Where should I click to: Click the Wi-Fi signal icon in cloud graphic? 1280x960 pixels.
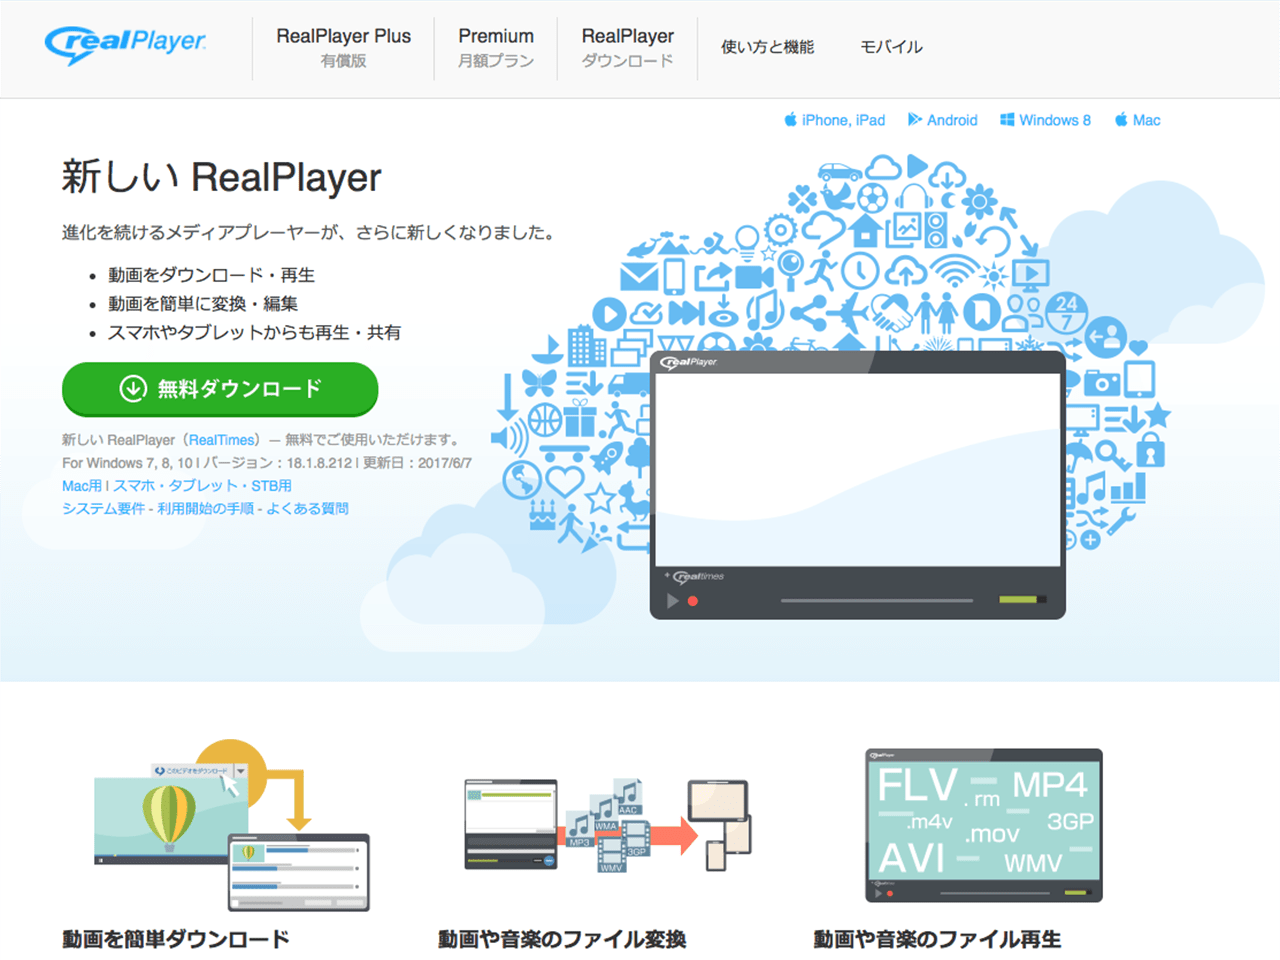[955, 271]
